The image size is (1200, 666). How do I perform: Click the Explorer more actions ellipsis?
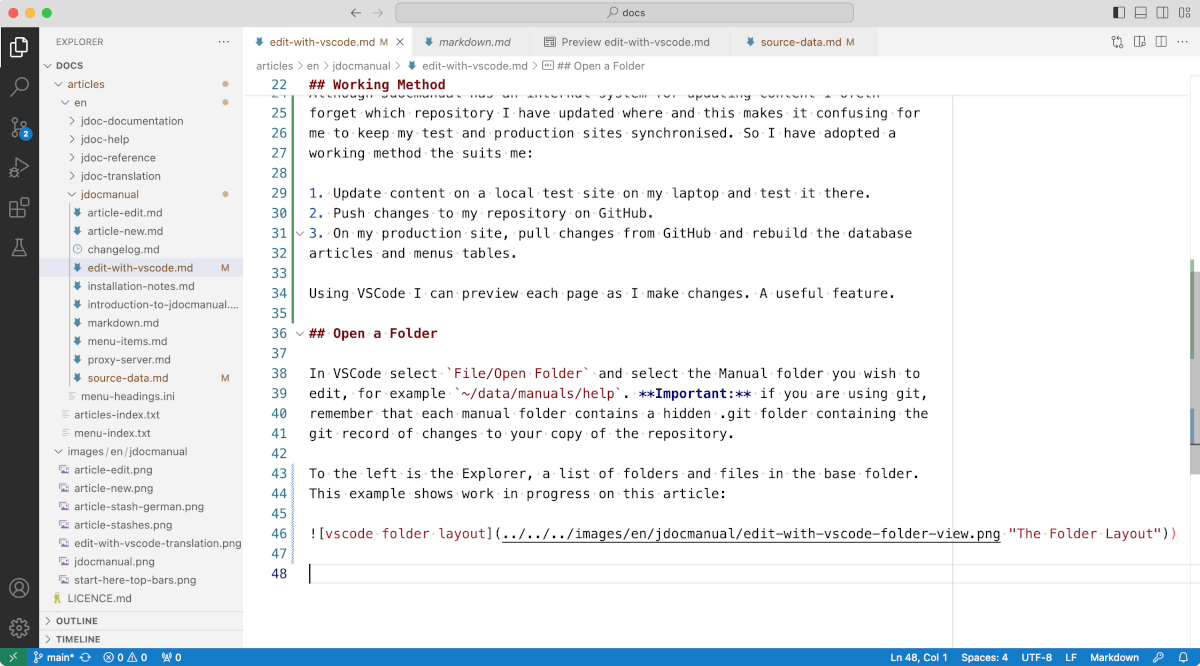point(224,42)
